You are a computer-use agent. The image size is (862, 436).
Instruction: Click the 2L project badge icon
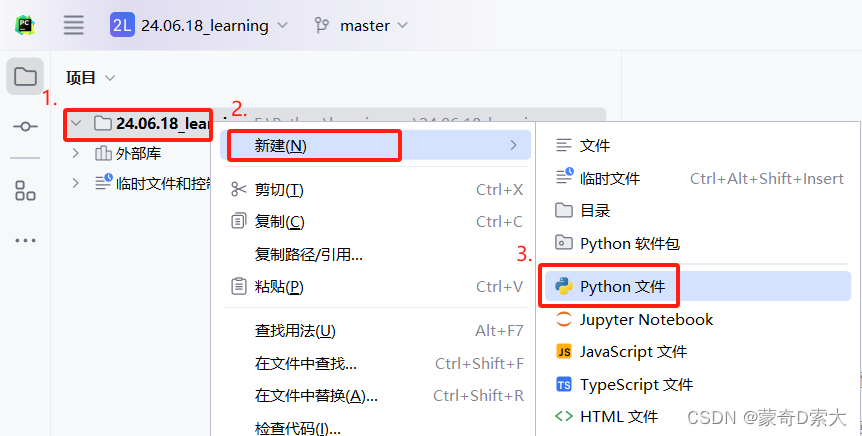[x=122, y=25]
